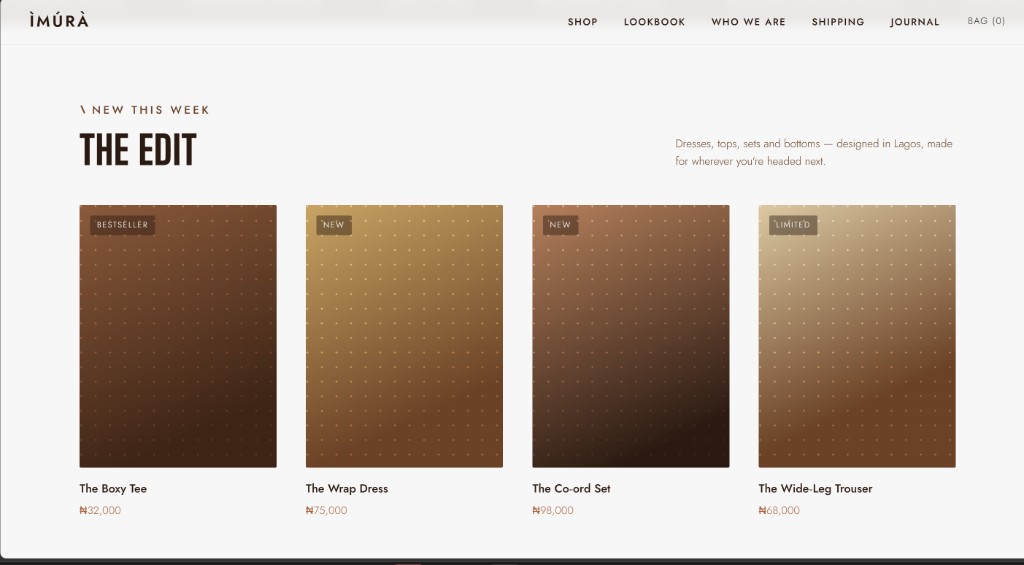Click the 'designed in Lagos' description text
Screen dimensions: 1024x565
814,152
